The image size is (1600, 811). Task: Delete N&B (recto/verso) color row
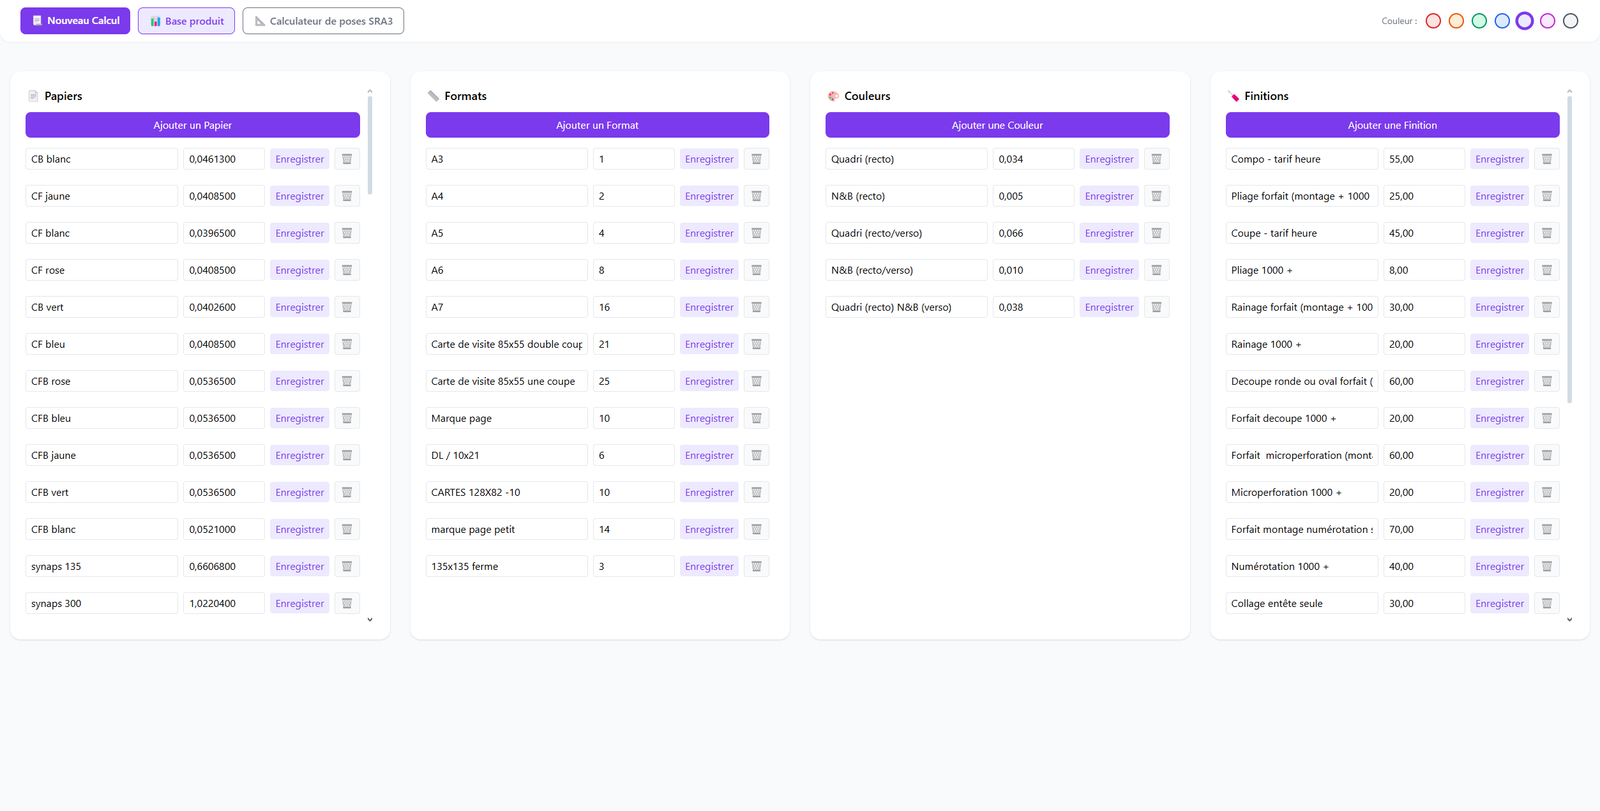[1156, 270]
